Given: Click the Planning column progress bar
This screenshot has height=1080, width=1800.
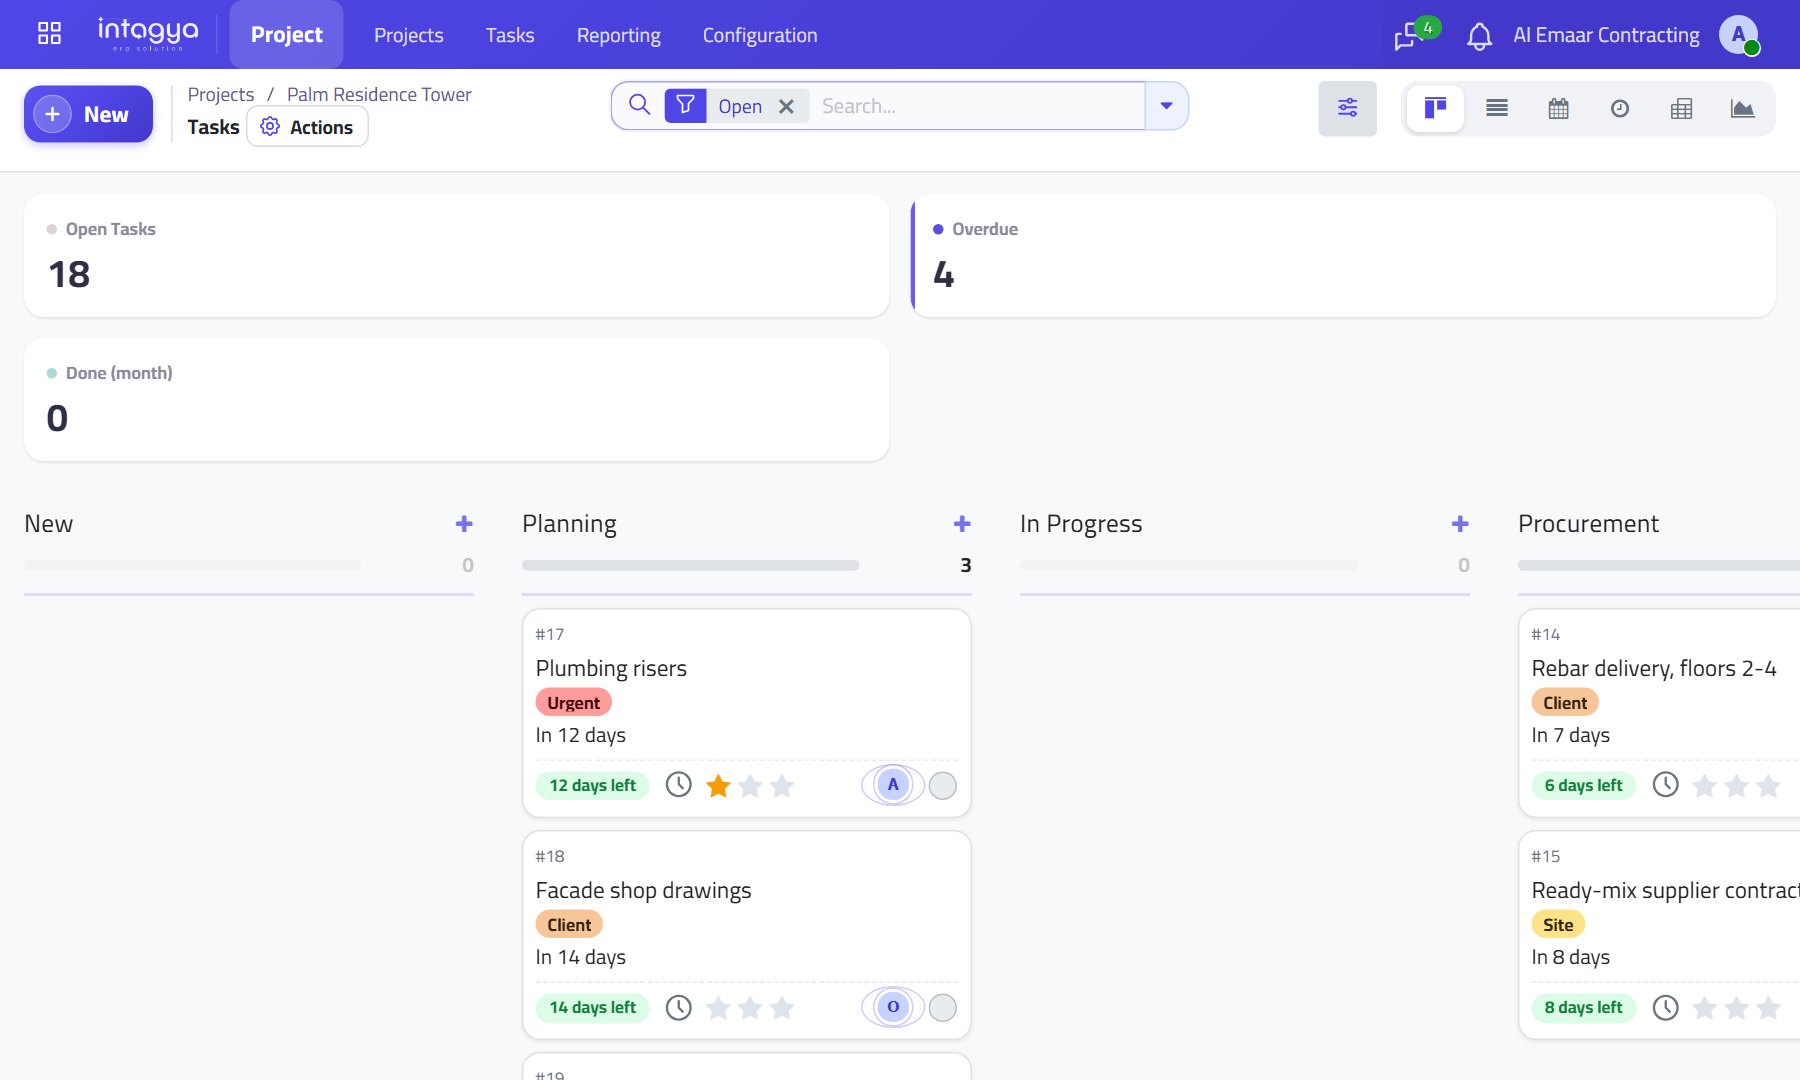Looking at the screenshot, I should 690,566.
